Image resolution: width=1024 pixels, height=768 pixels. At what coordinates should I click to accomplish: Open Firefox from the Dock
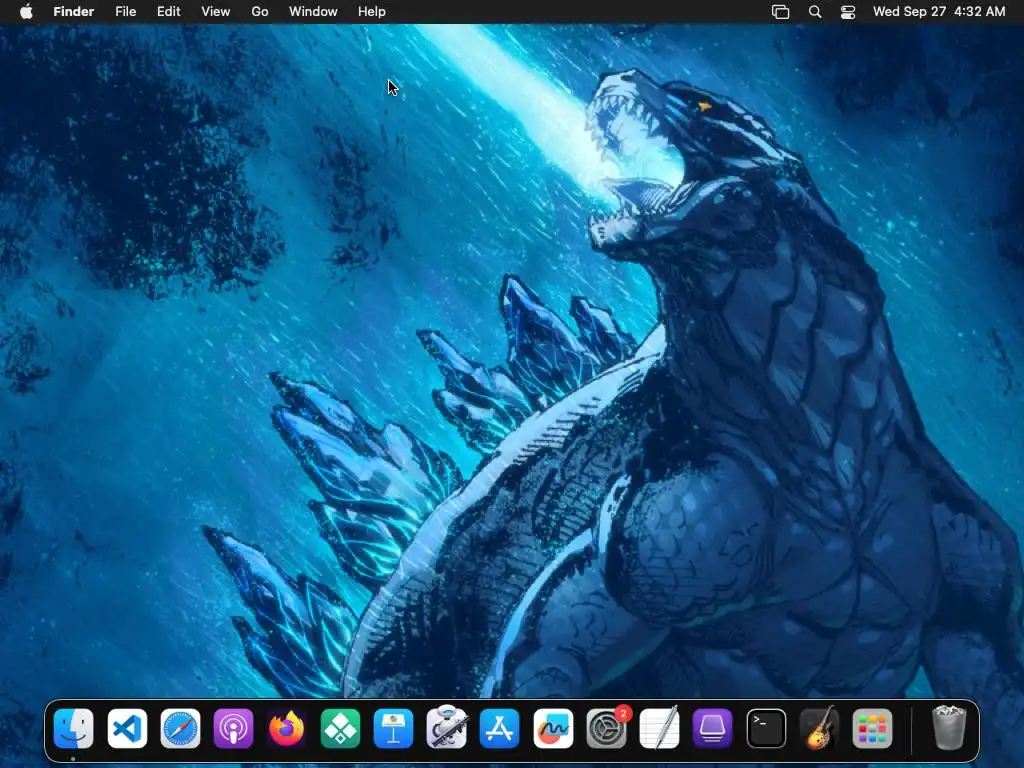point(287,728)
